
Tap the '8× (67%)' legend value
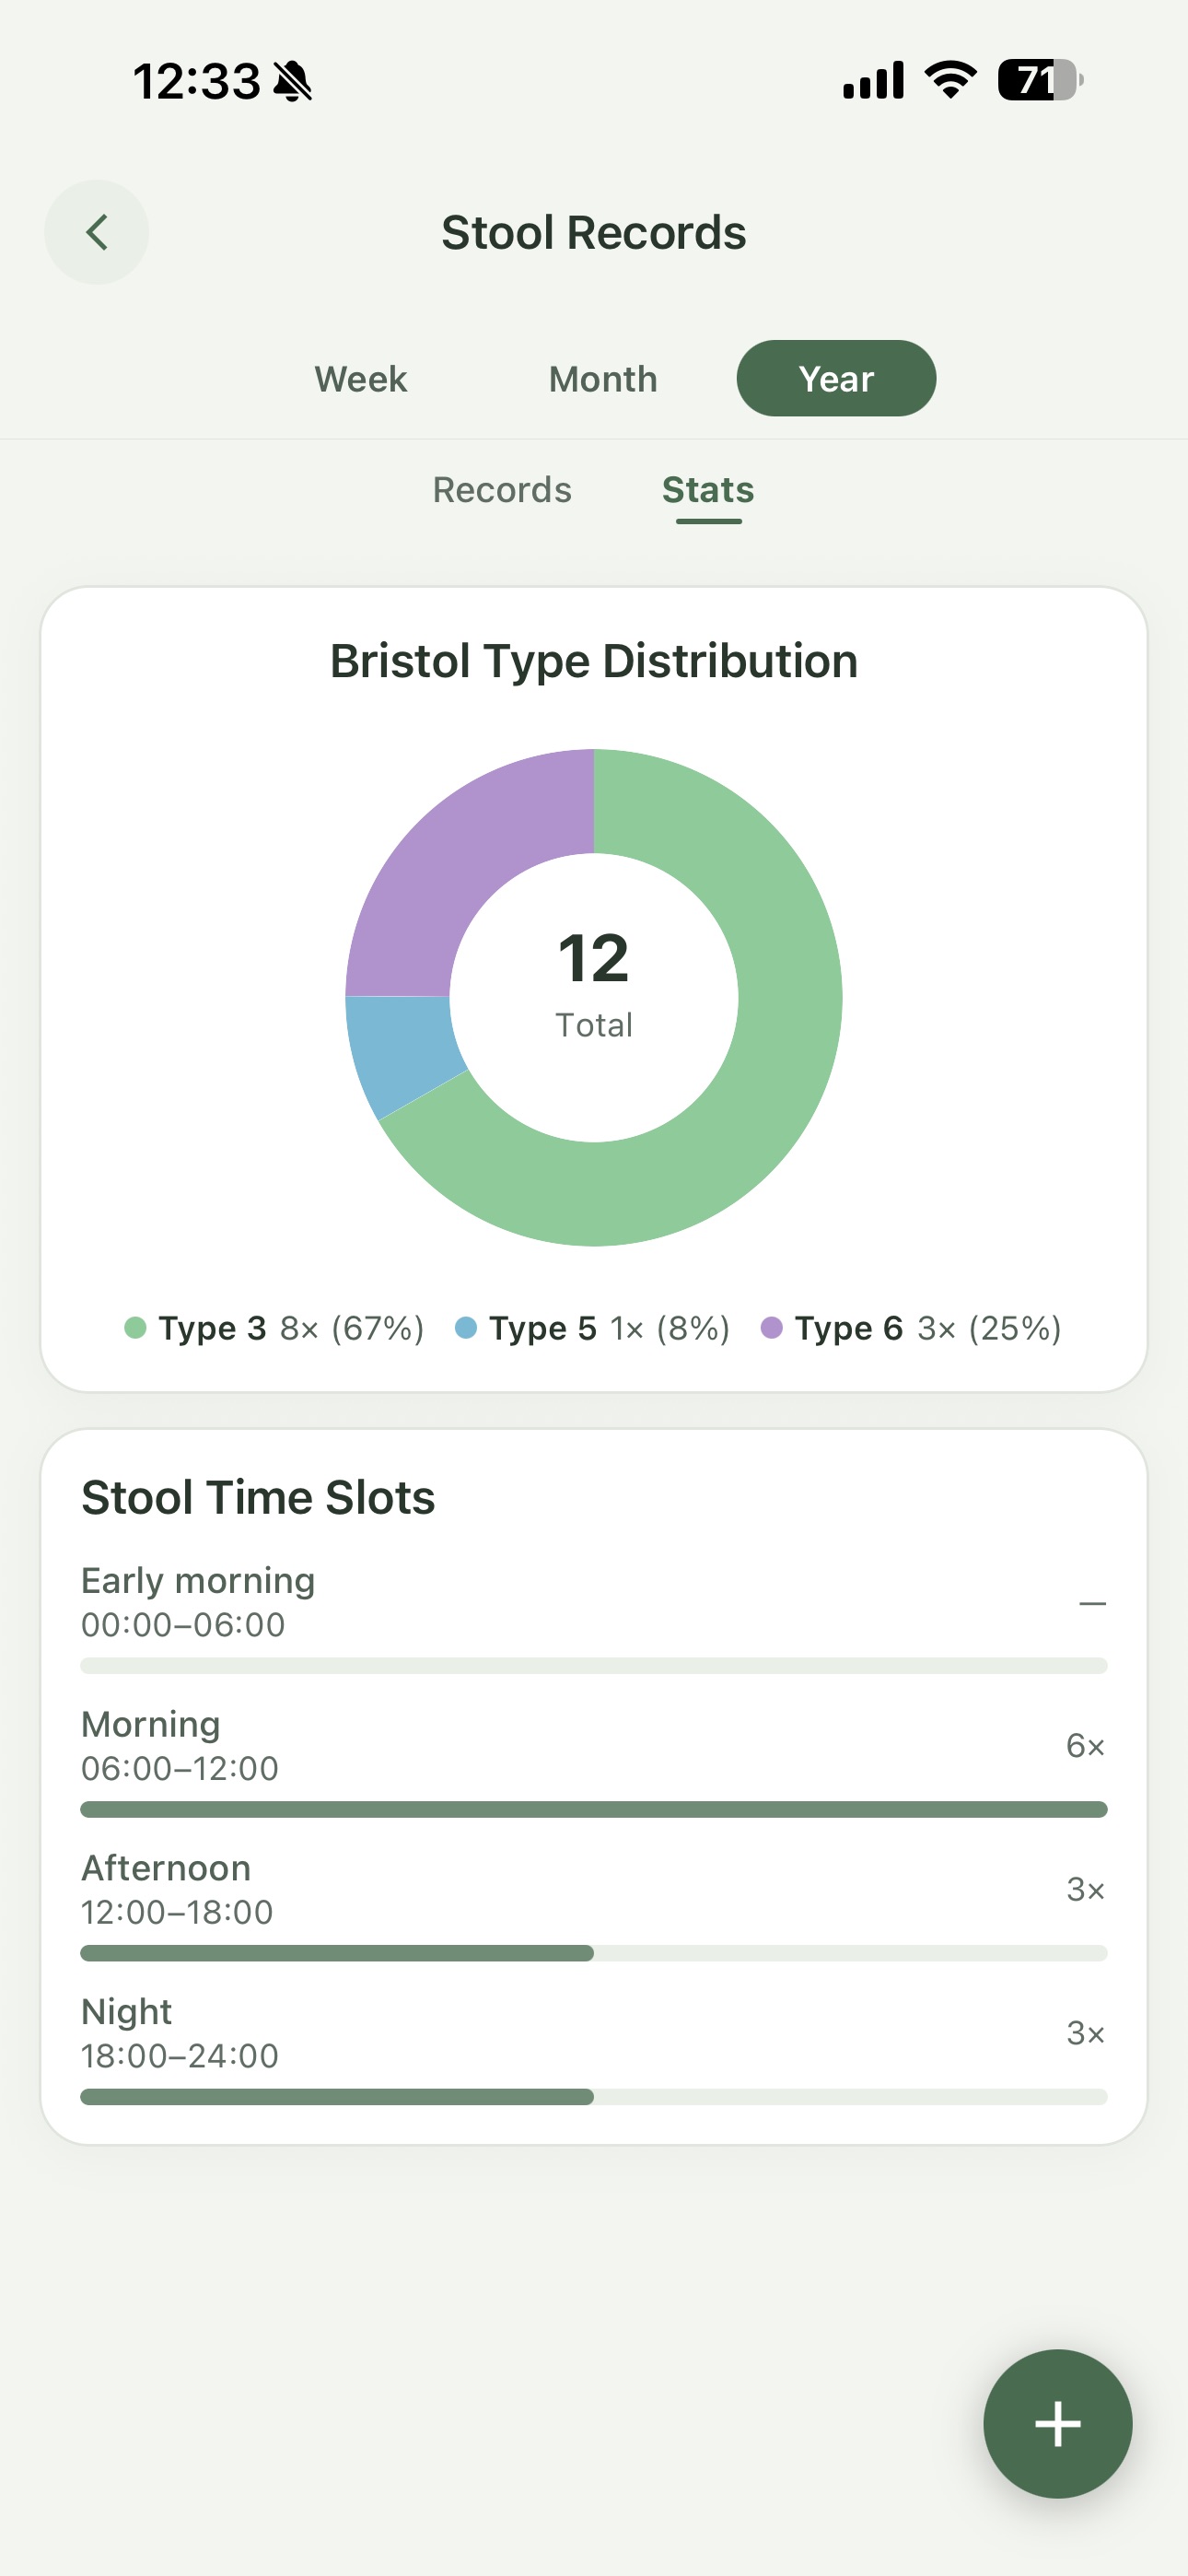pyautogui.click(x=352, y=1328)
